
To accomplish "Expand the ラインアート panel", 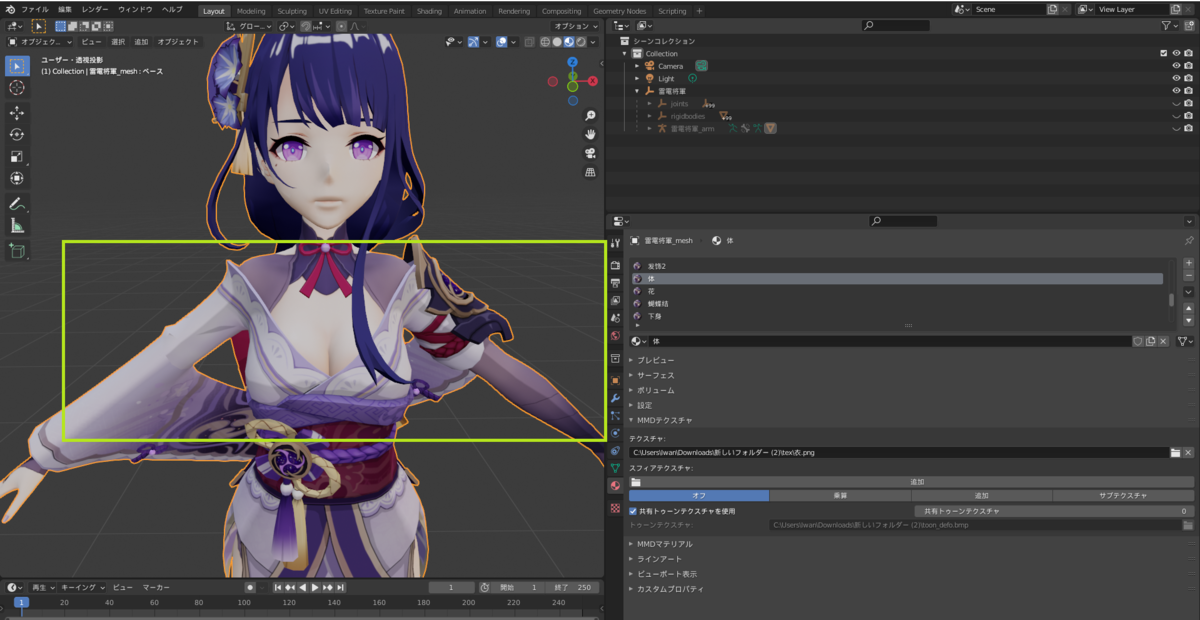I will pyautogui.click(x=653, y=559).
